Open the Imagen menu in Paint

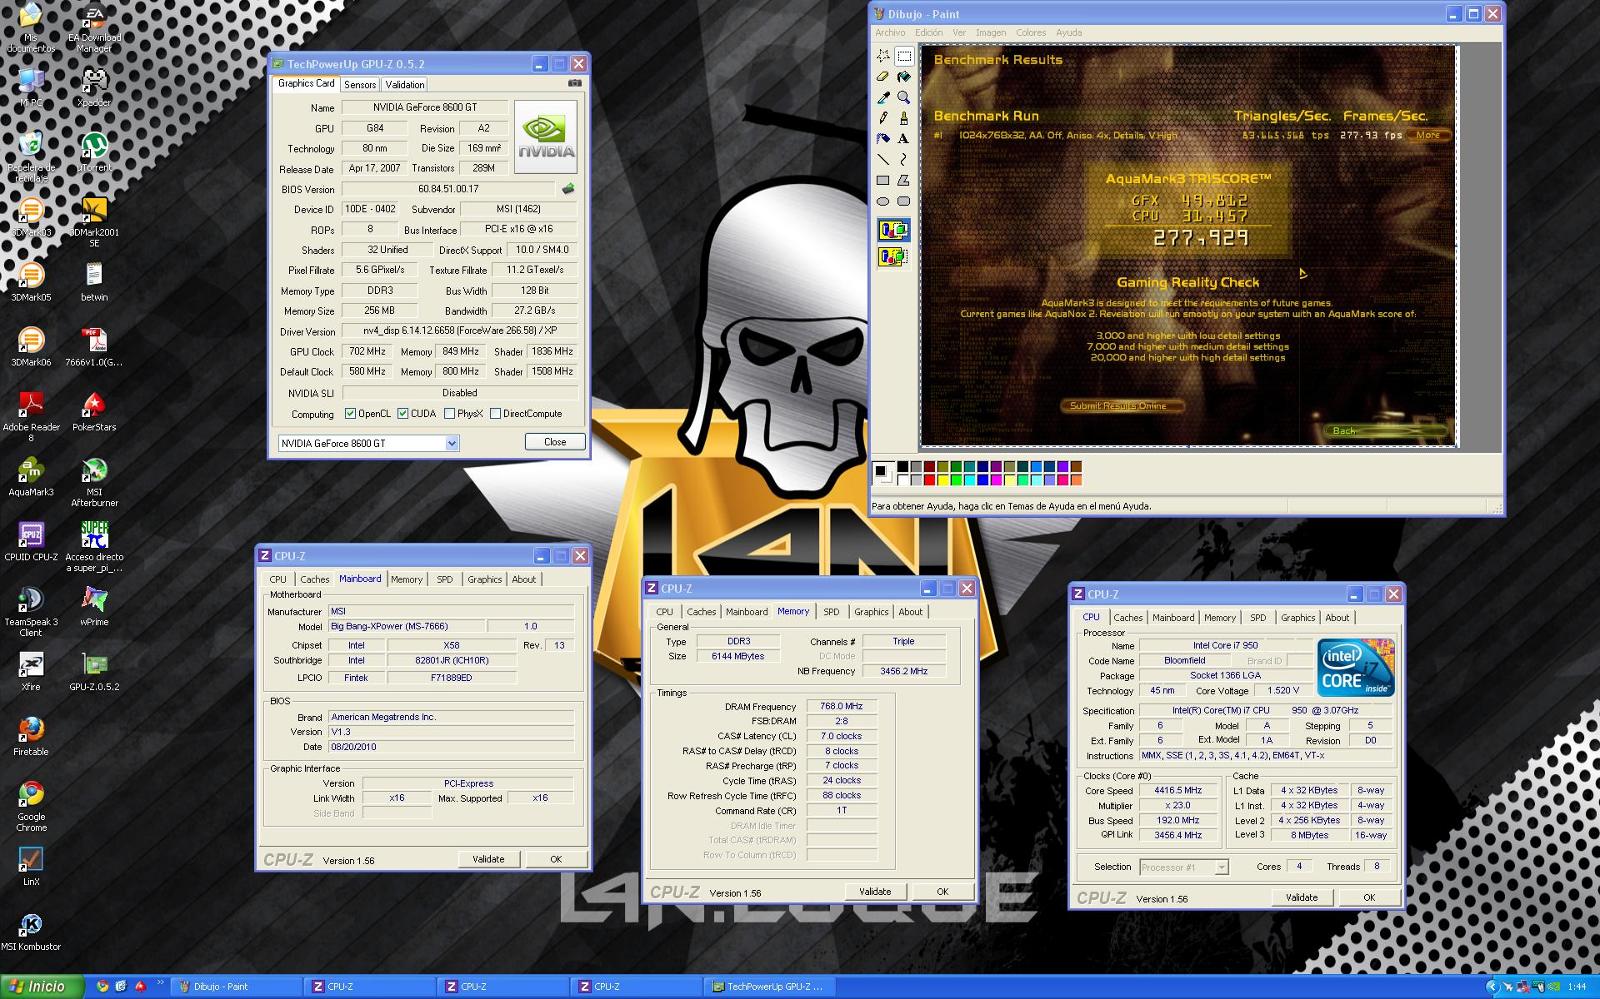[x=991, y=33]
